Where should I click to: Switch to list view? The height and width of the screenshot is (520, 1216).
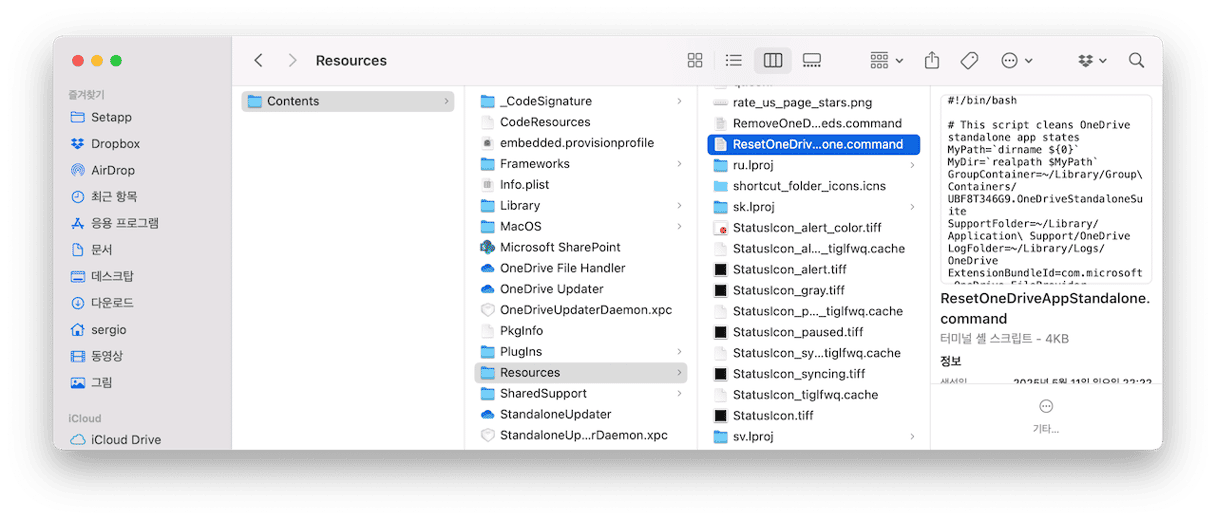734,60
